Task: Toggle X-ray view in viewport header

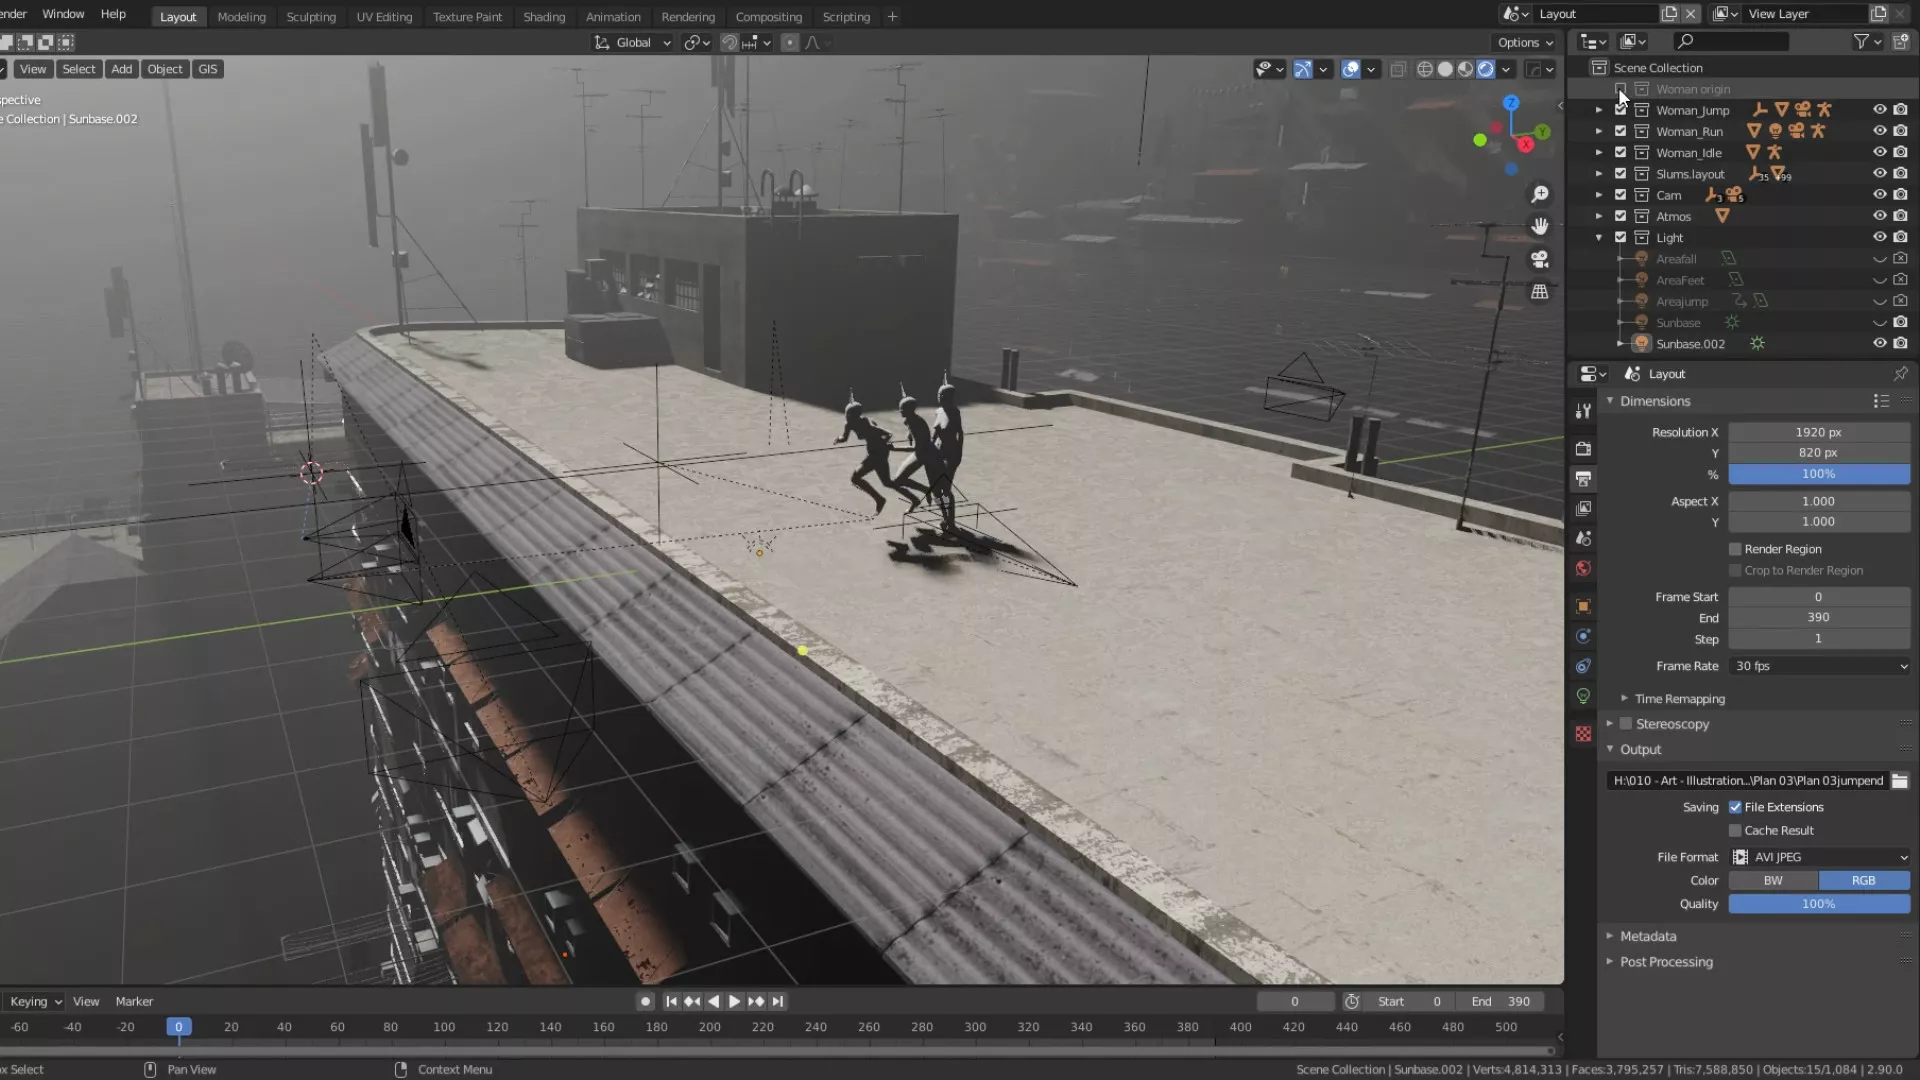Action: [1398, 69]
